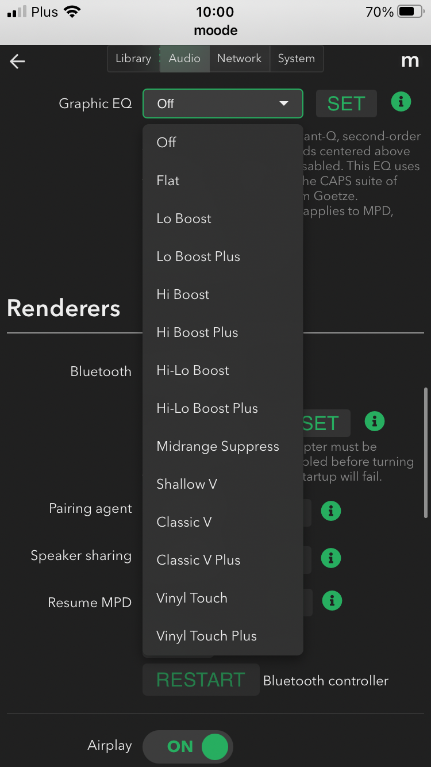This screenshot has width=431, height=767.
Task: Switch to the Library tab
Action: (x=134, y=59)
